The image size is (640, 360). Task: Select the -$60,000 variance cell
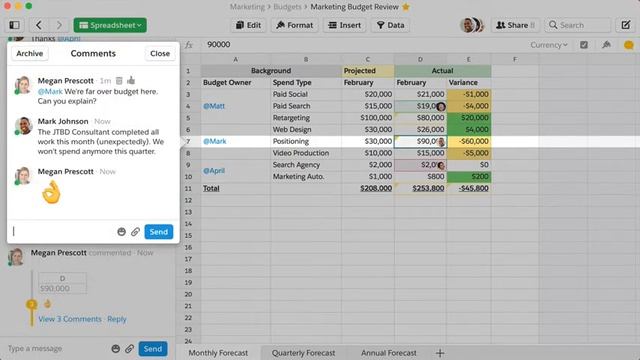tap(469, 141)
